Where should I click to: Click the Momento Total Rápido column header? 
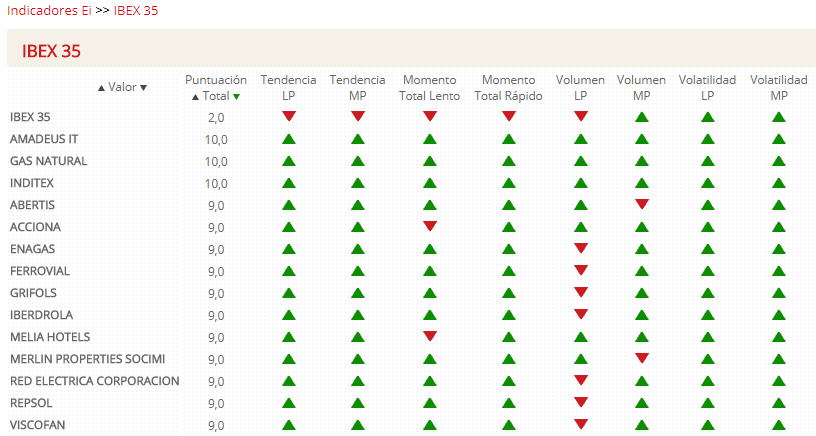(x=508, y=87)
